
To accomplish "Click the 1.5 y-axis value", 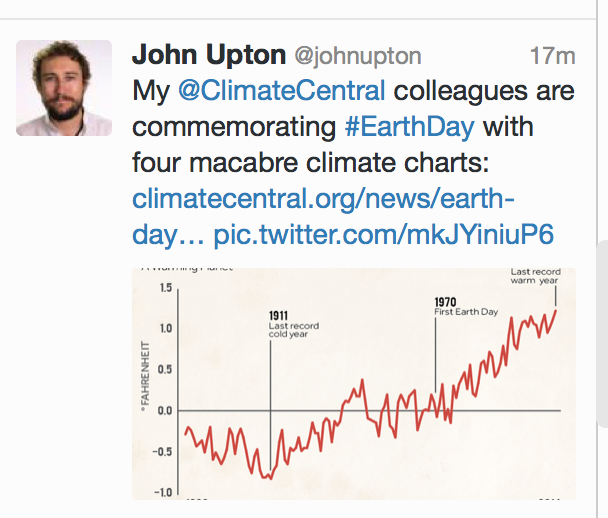I will tap(165, 288).
